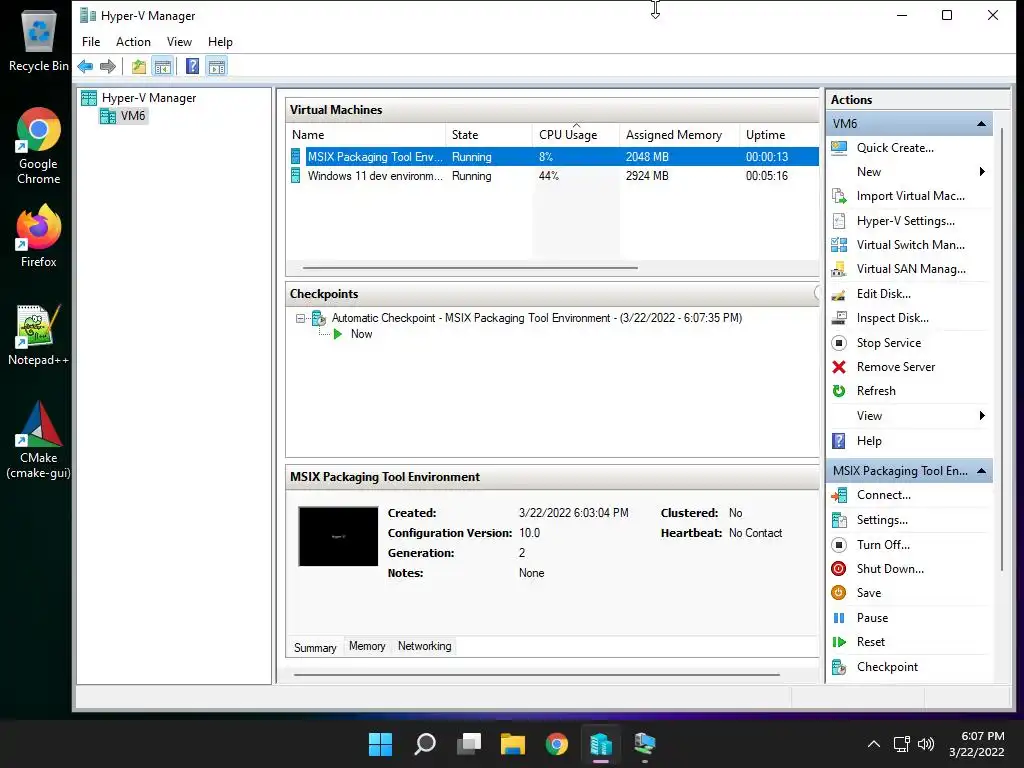Click the blue Help question mark toolbar icon
This screenshot has width=1024, height=768.
pyautogui.click(x=192, y=66)
